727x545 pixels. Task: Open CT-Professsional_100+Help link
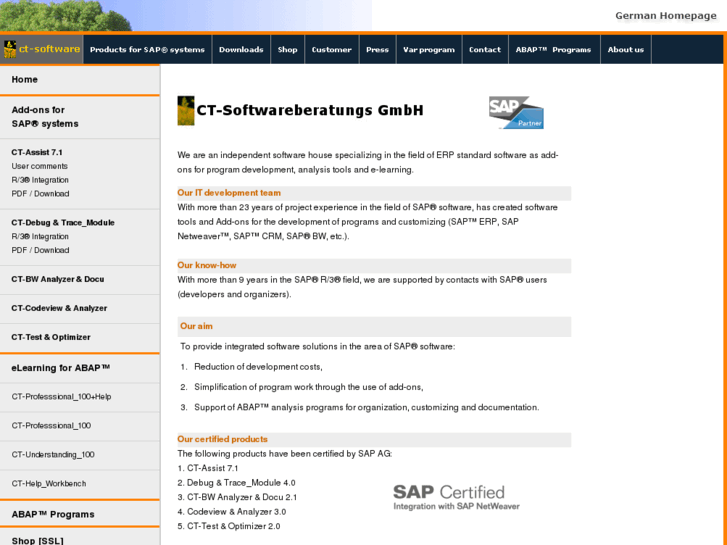click(61, 397)
